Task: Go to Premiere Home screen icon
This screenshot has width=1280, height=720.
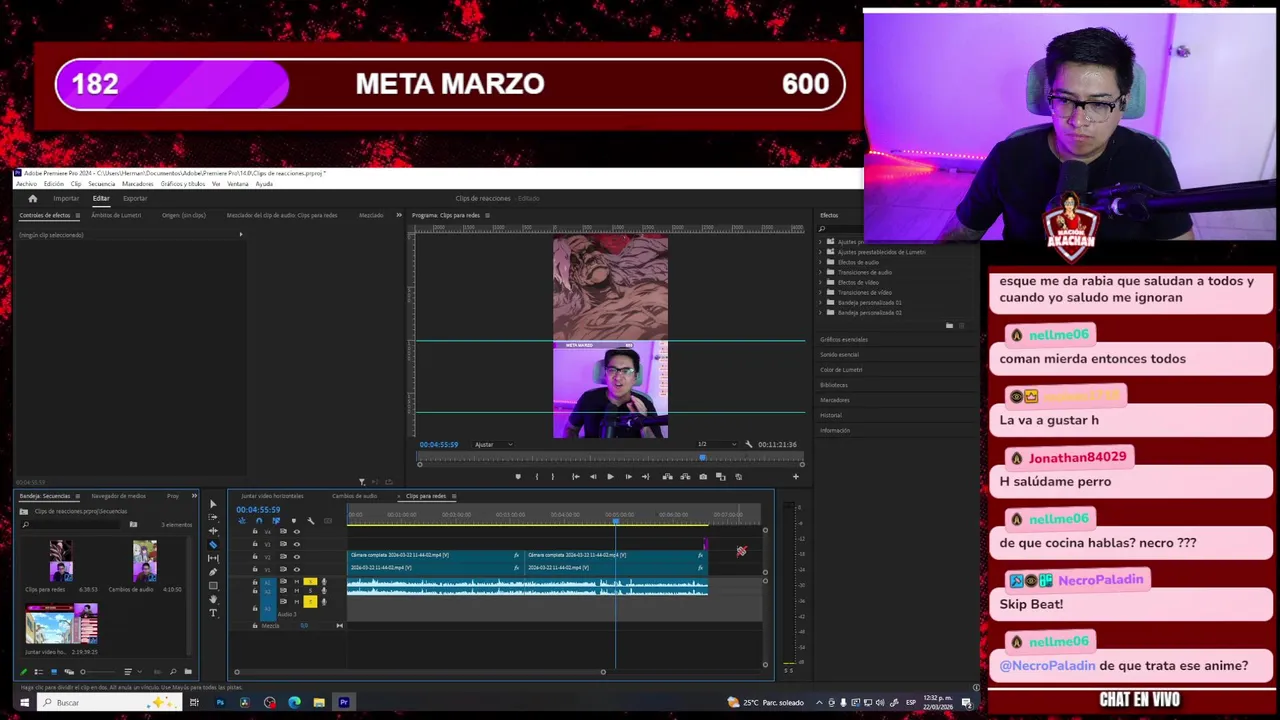Action: [32, 198]
